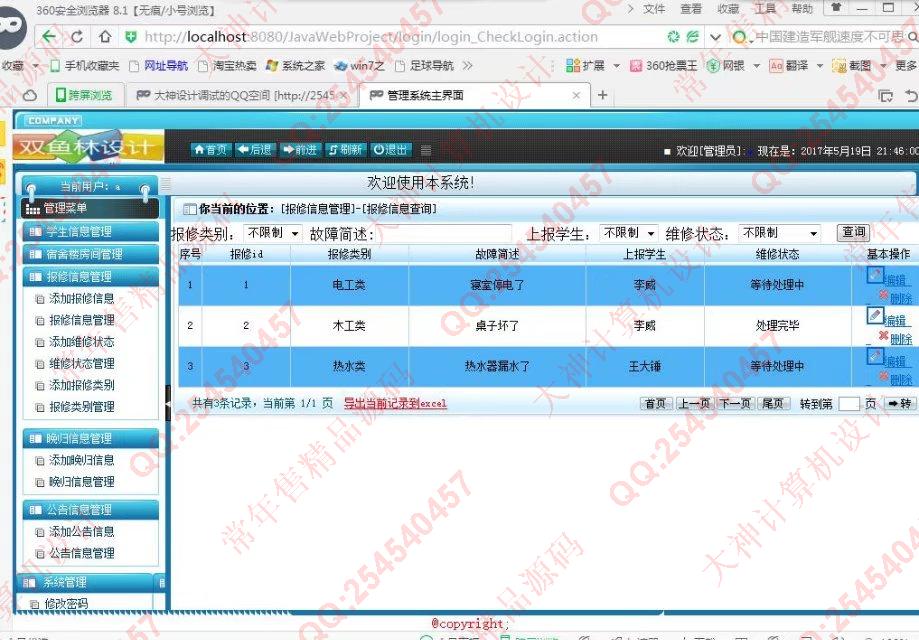Open 维修状态 dropdown
This screenshot has width=919, height=640.
pos(780,233)
